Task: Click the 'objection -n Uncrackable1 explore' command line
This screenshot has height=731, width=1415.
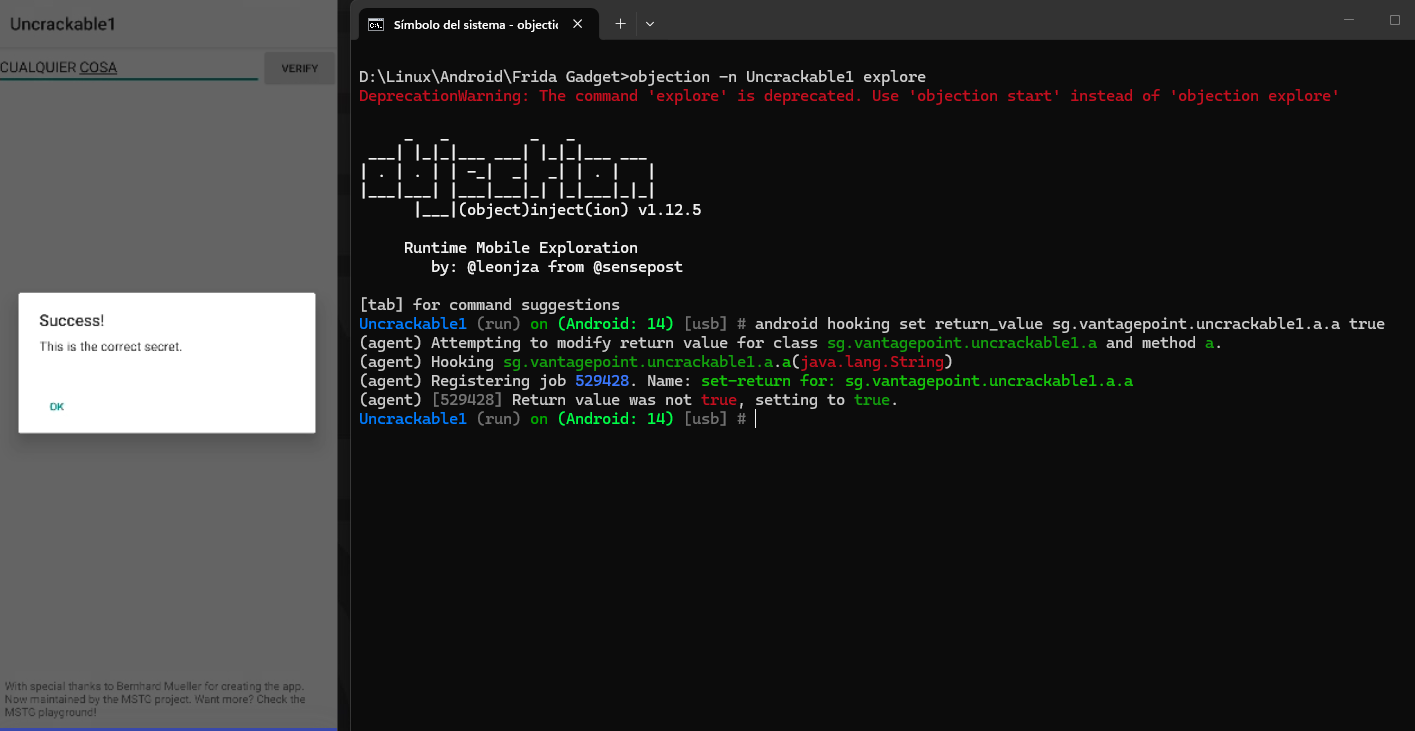Action: pyautogui.click(x=642, y=77)
